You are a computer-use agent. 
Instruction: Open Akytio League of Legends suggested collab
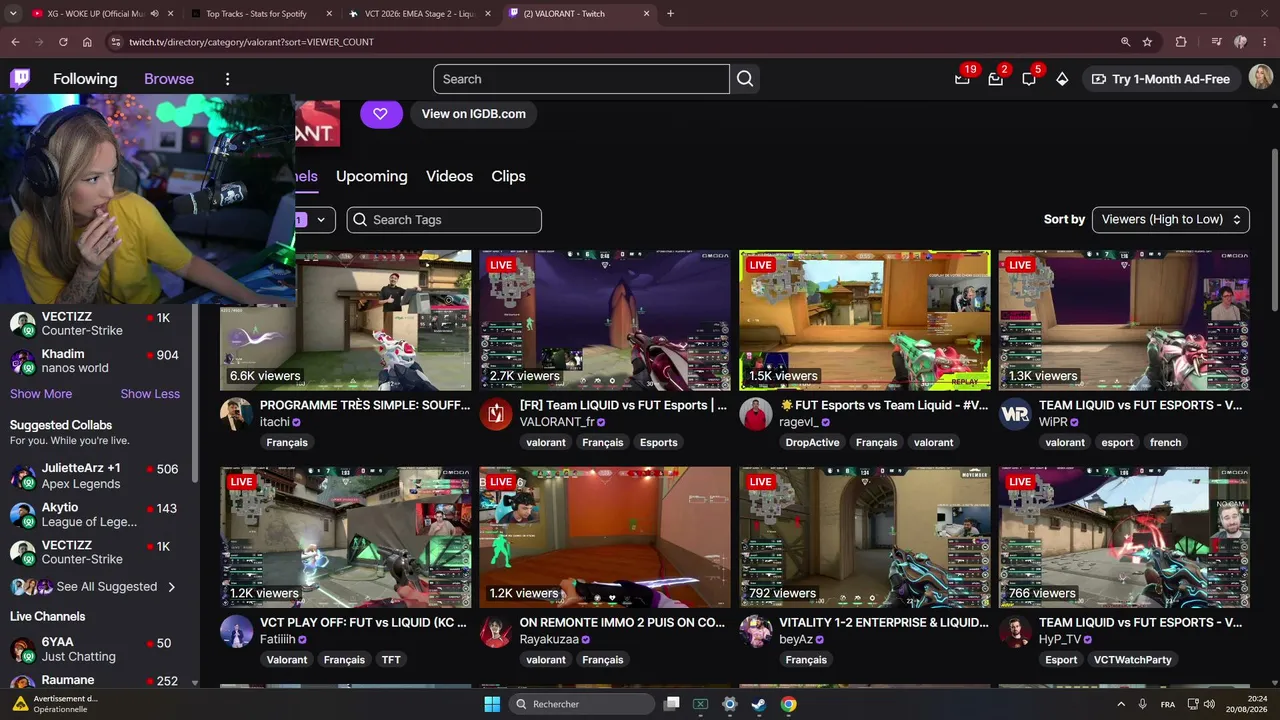tap(95, 514)
